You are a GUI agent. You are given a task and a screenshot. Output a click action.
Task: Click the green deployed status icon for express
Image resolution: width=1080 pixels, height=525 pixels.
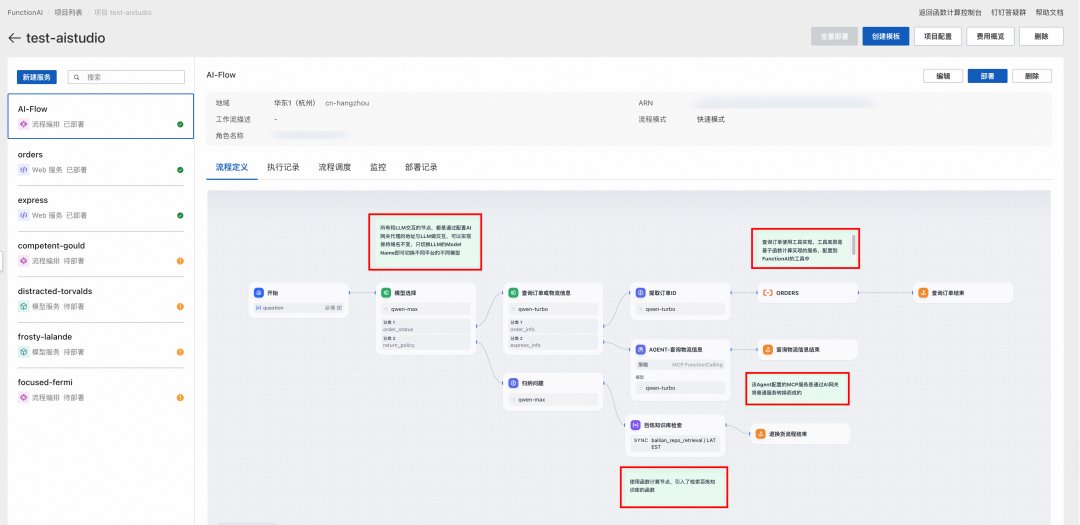click(180, 215)
